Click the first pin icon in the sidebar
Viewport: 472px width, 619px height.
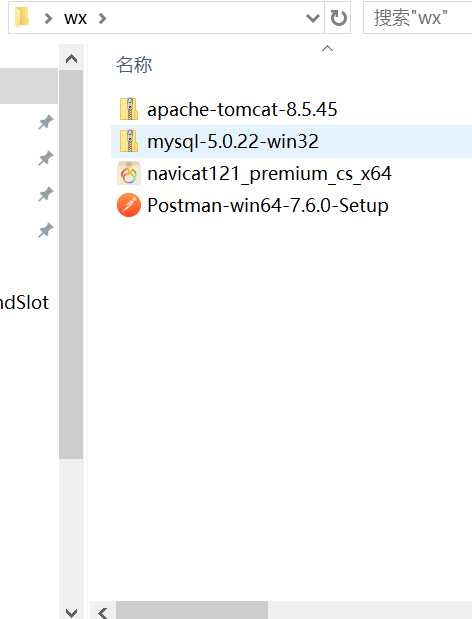[x=45, y=122]
